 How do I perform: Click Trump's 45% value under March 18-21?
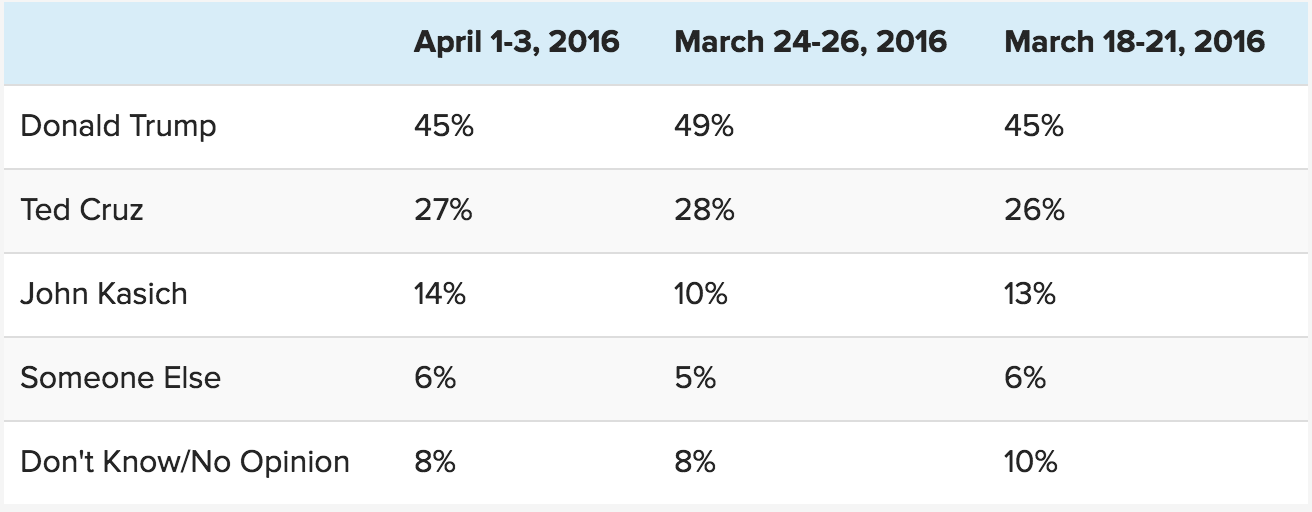(1034, 126)
